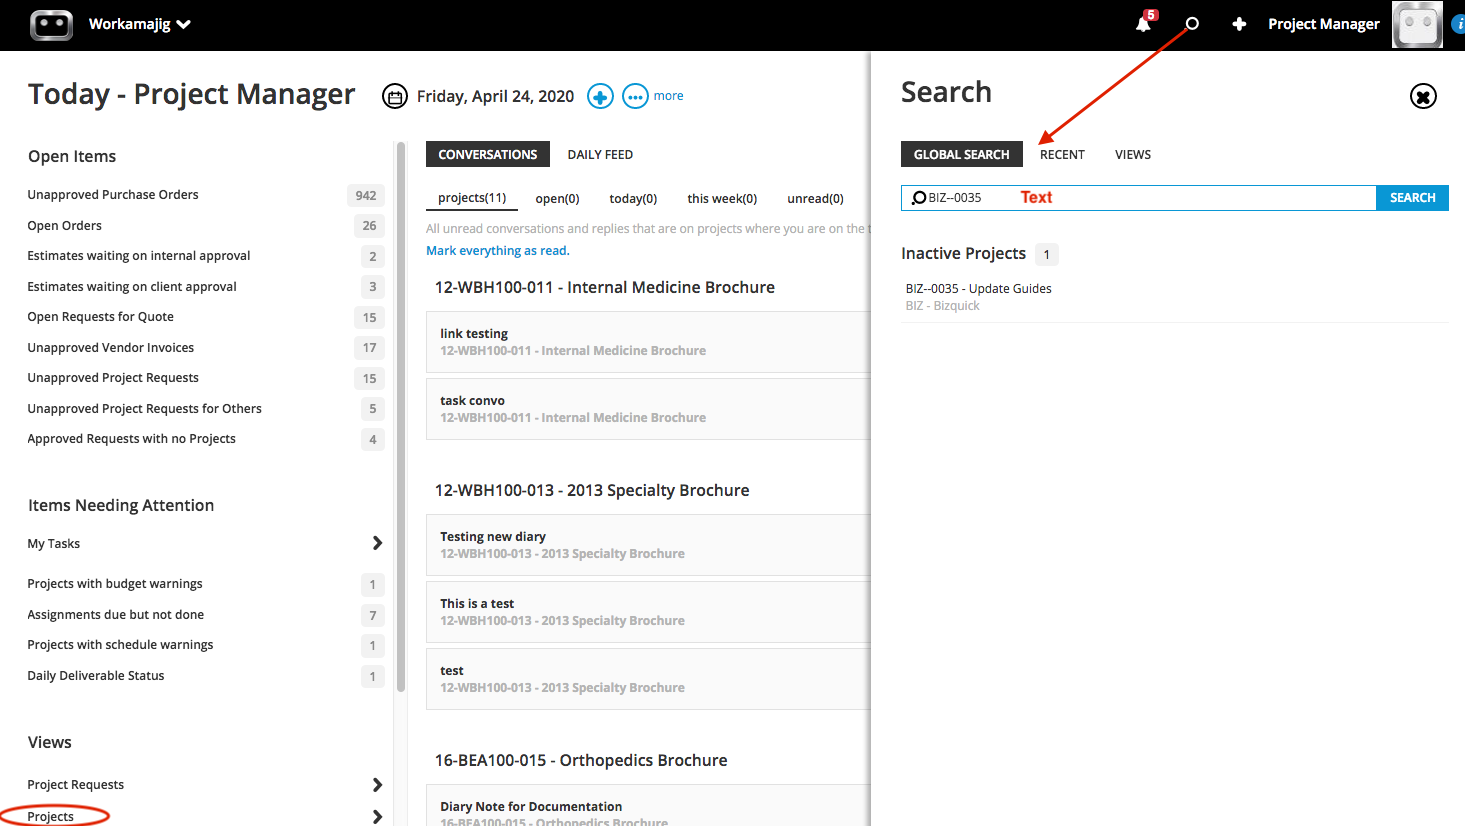Click 16-BEA100-015 Orthopedics Brochure heading
Image resolution: width=1465 pixels, height=826 pixels.
[581, 761]
